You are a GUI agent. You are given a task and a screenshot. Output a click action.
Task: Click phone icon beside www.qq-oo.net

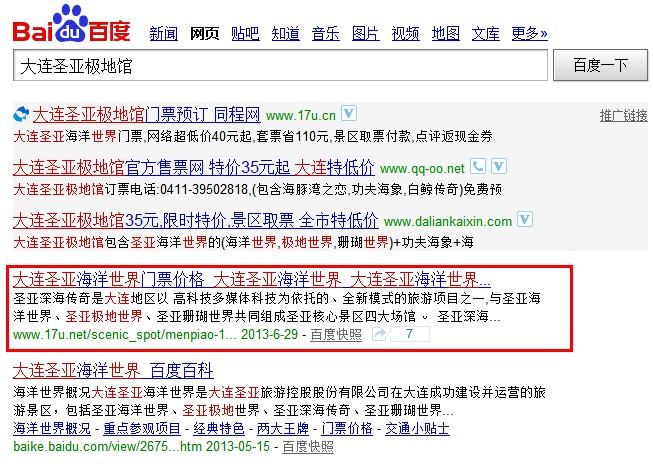[478, 167]
